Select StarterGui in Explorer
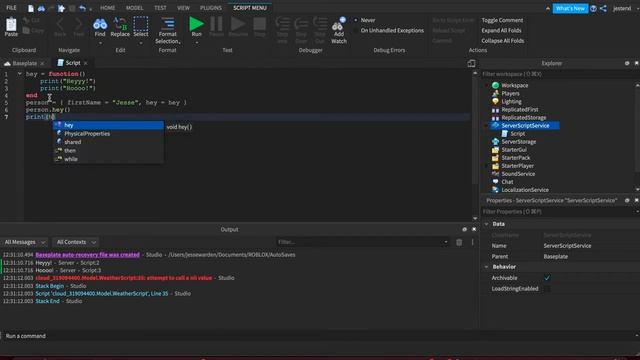Screen dimensions: 640x360 tap(513, 150)
